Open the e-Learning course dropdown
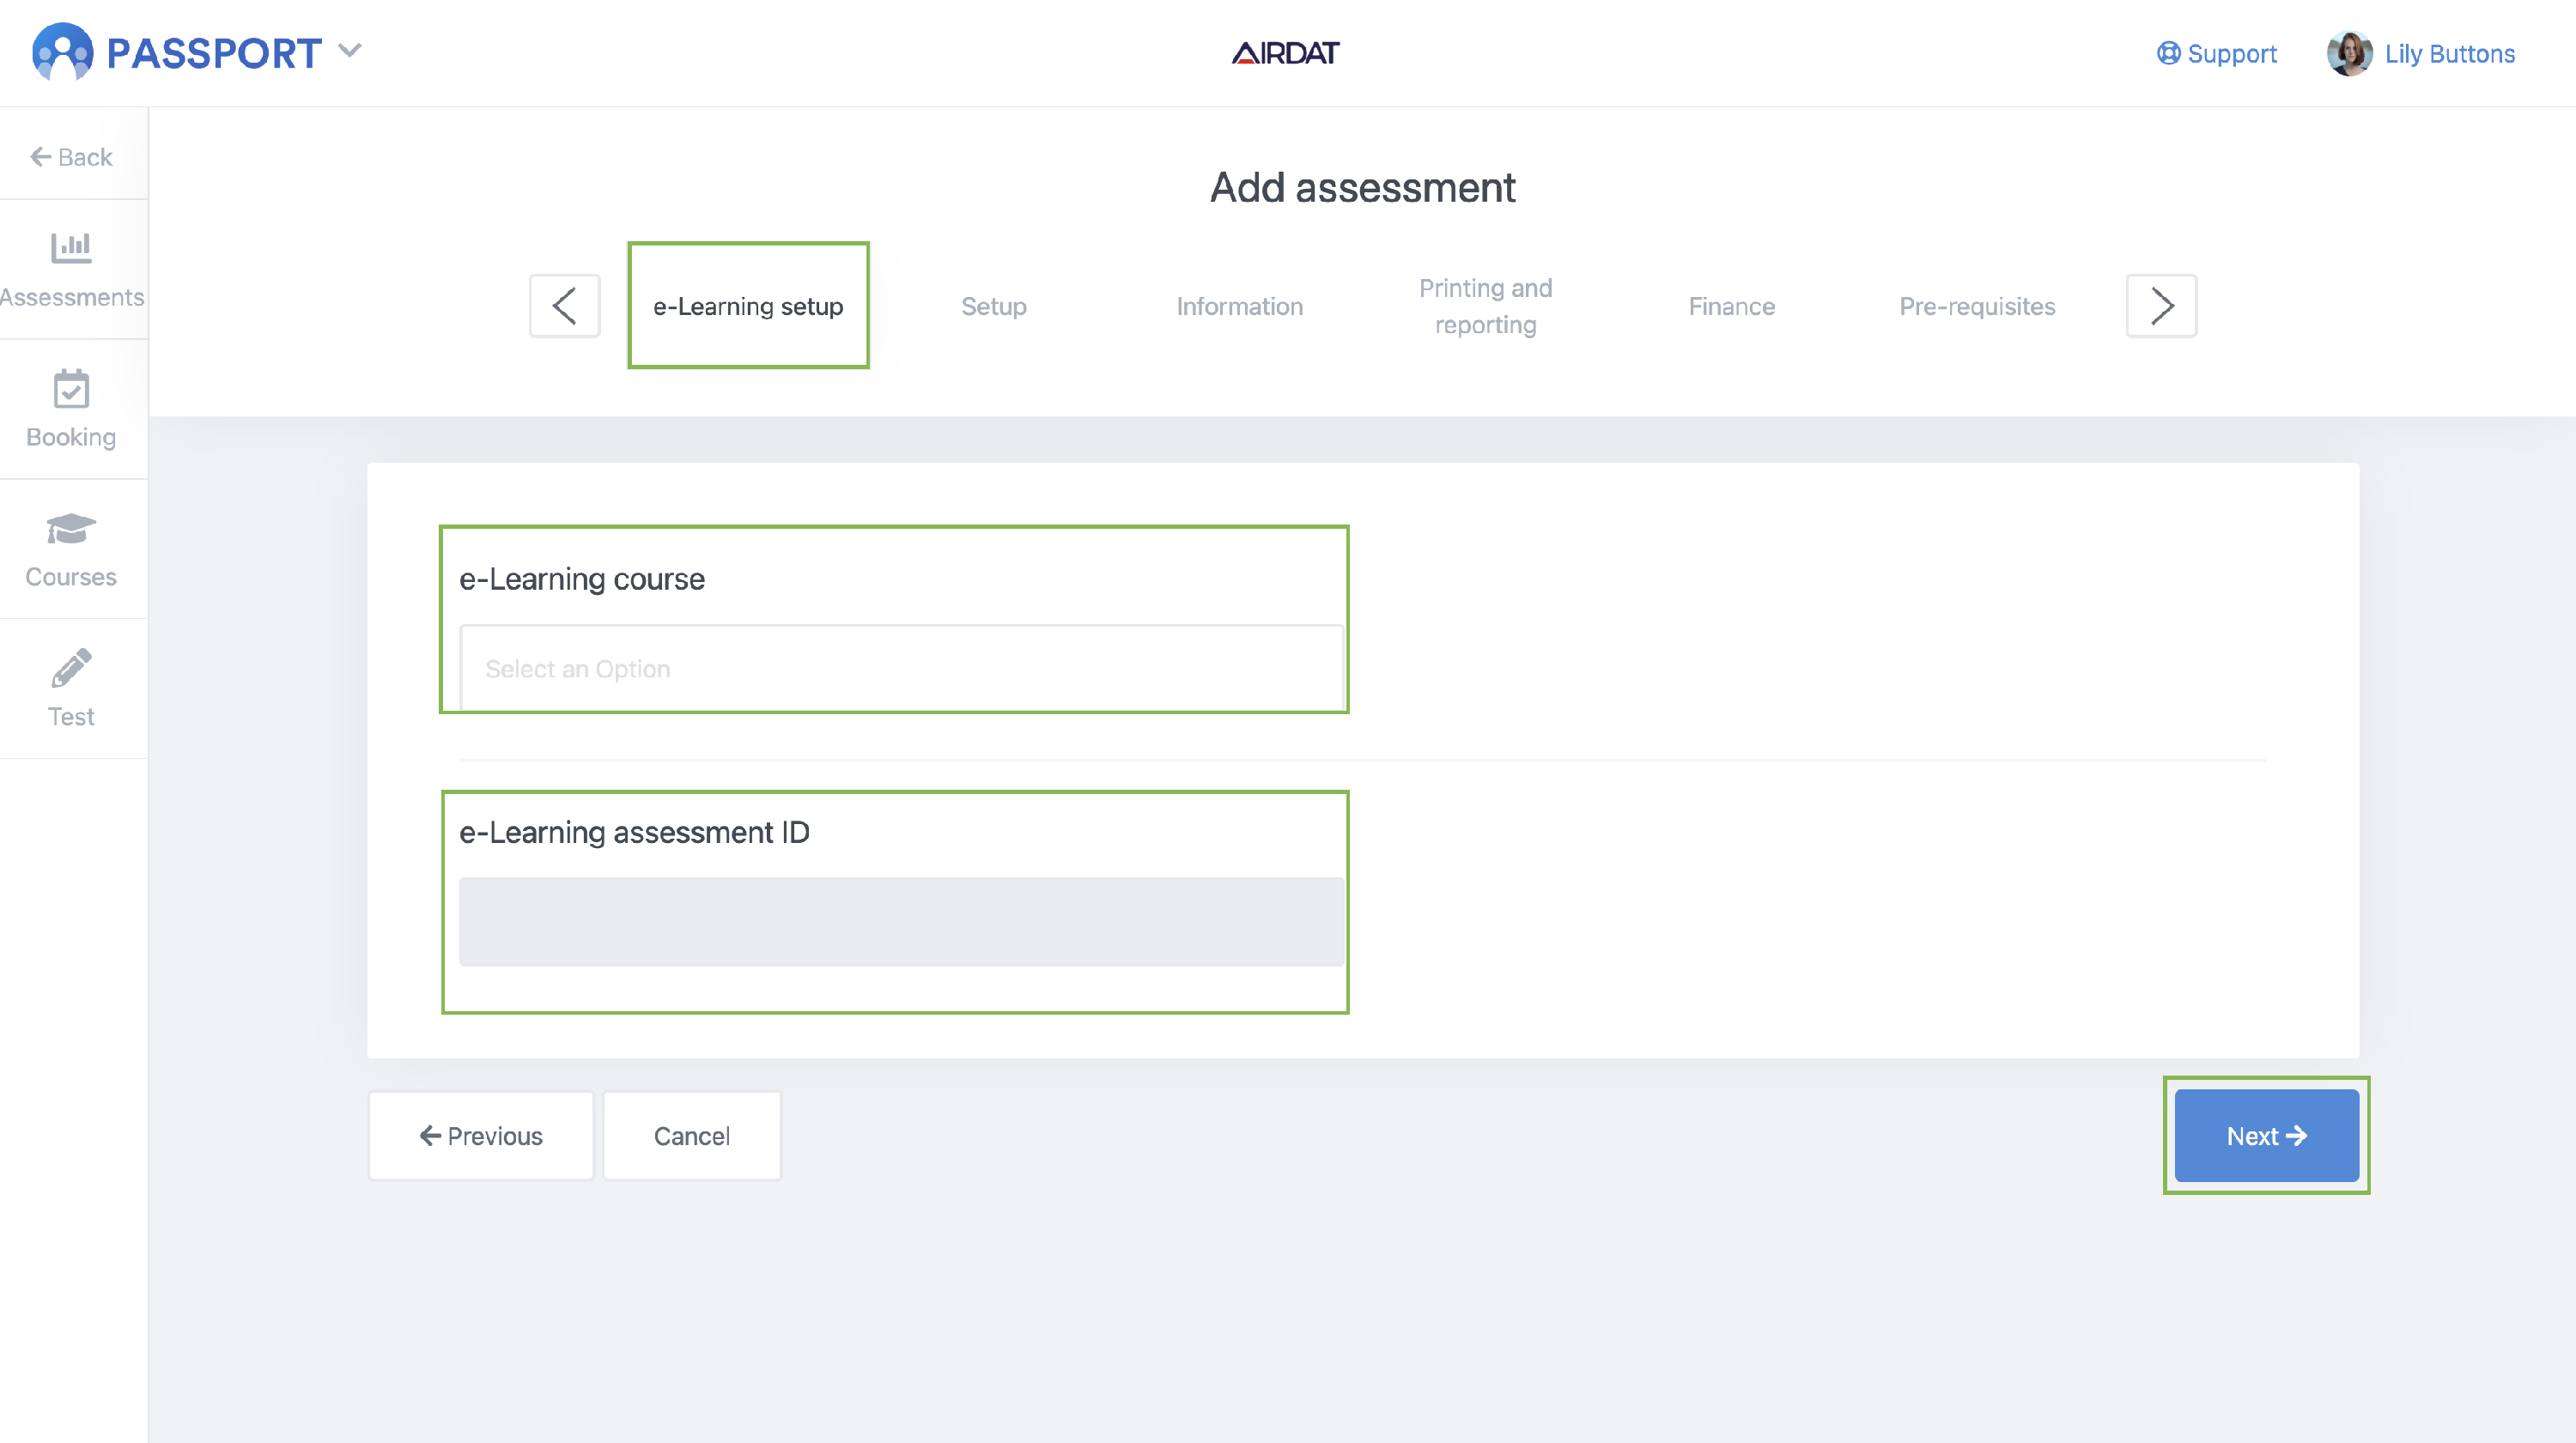Image resolution: width=2576 pixels, height=1443 pixels. click(x=901, y=668)
